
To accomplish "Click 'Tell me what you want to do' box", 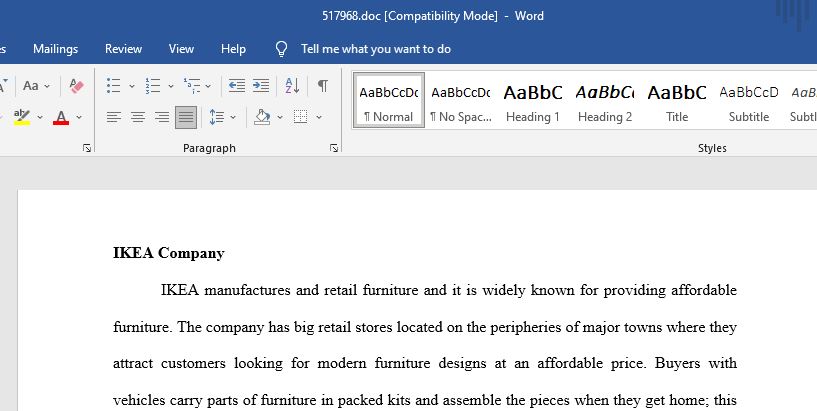I will tap(376, 49).
